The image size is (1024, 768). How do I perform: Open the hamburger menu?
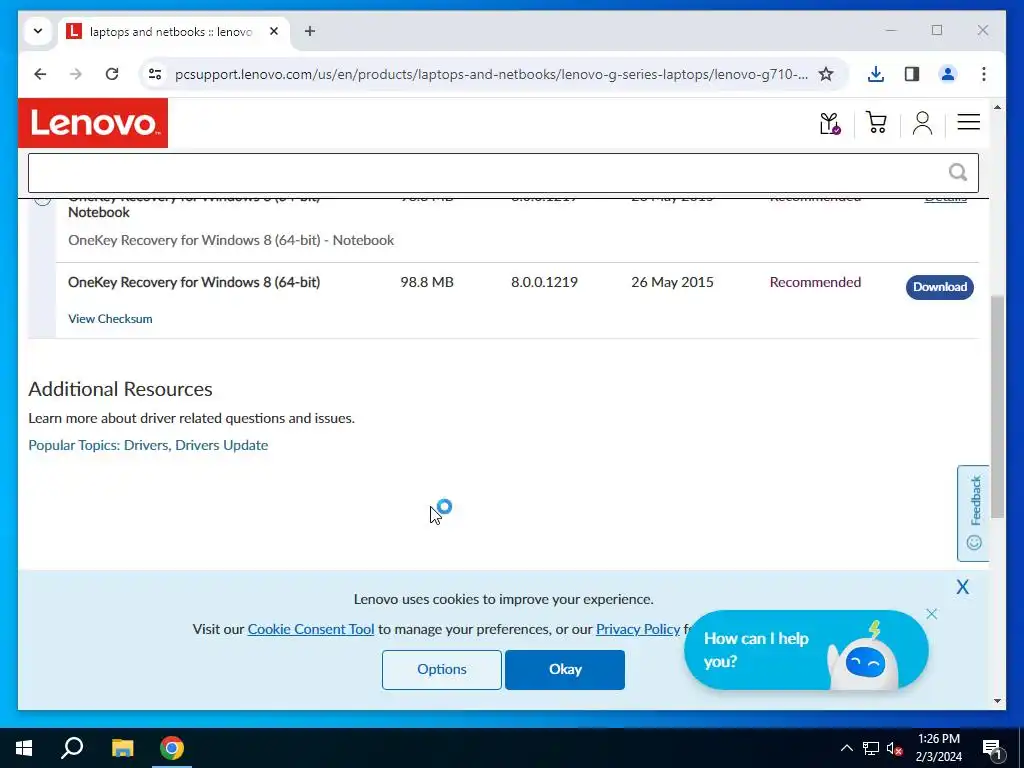[x=968, y=122]
